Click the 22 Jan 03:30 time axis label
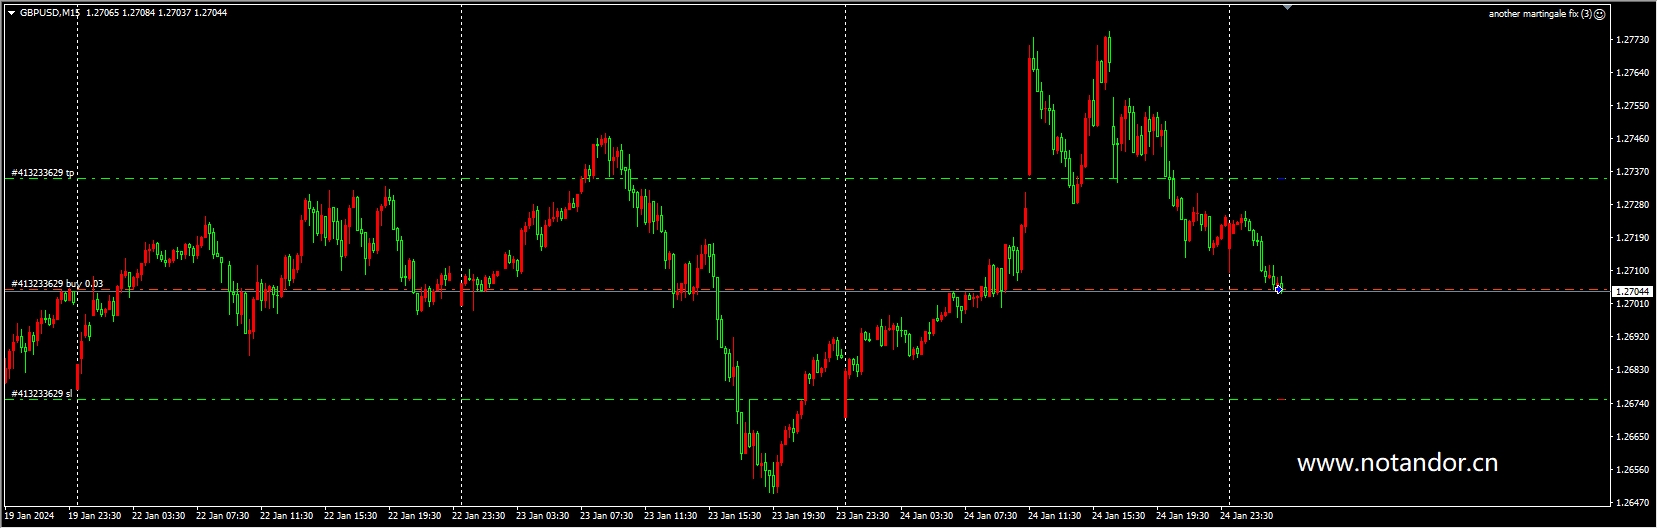 point(159,517)
